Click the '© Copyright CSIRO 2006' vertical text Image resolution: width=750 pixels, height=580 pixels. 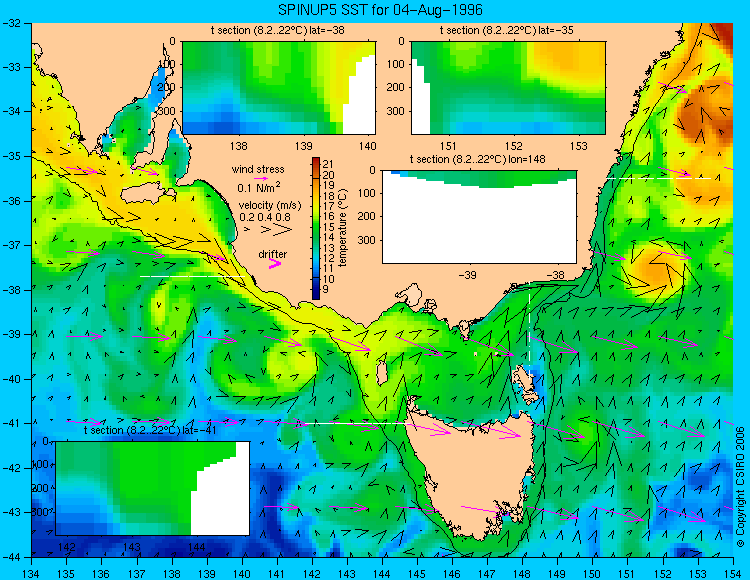click(x=740, y=487)
